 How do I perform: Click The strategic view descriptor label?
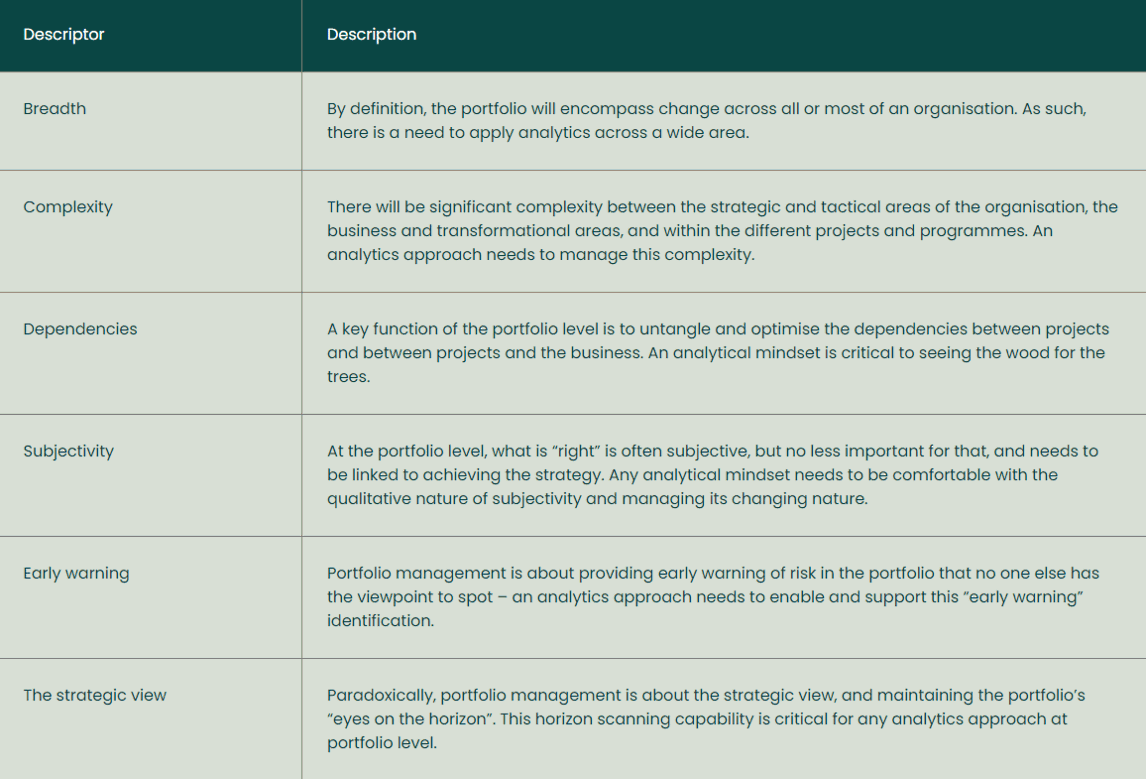click(x=95, y=695)
